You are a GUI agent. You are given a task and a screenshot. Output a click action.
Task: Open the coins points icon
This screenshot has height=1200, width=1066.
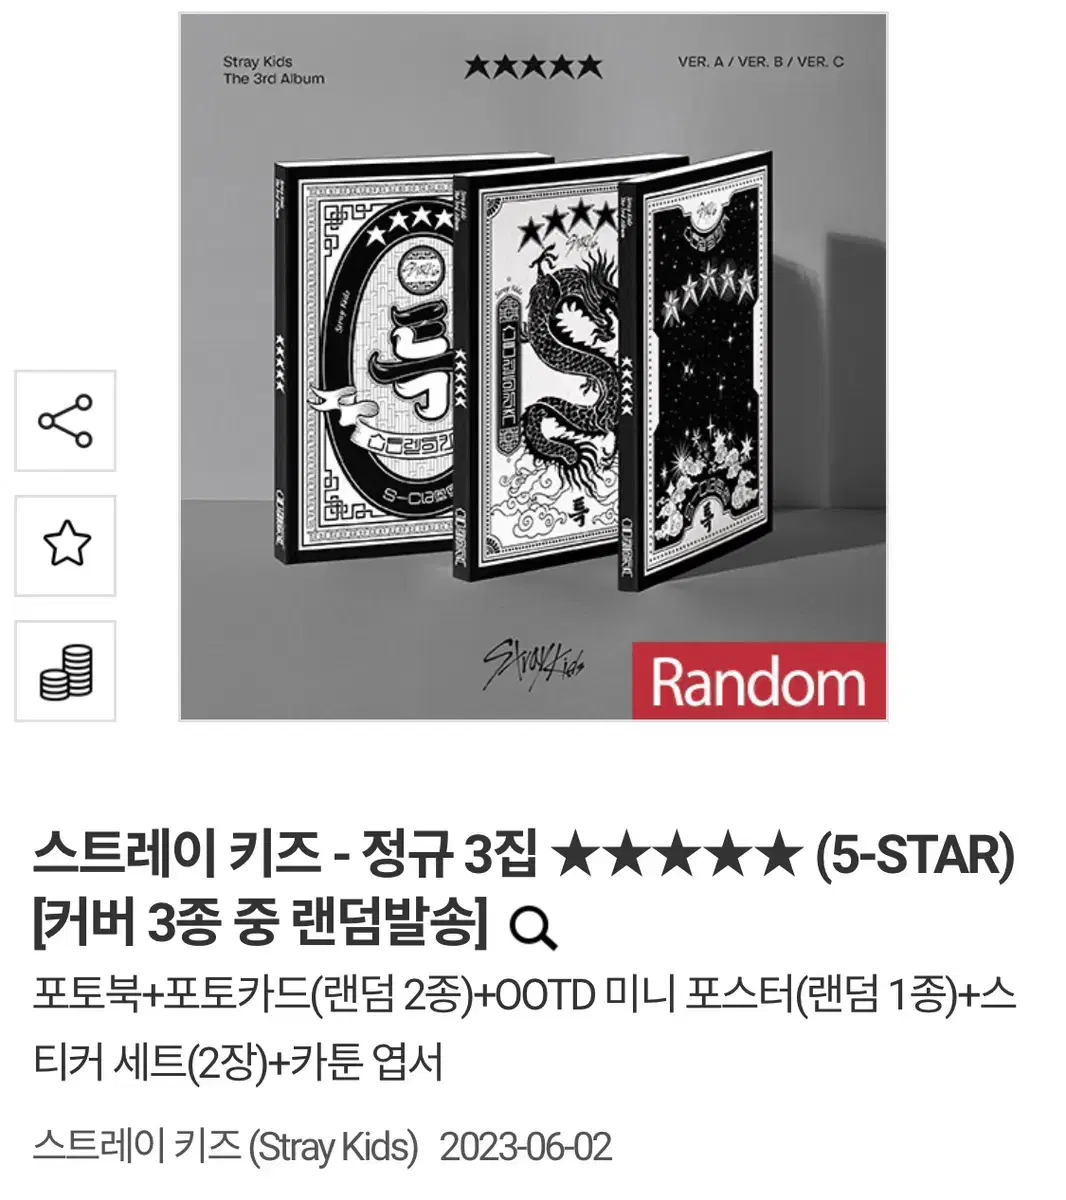coord(65,671)
